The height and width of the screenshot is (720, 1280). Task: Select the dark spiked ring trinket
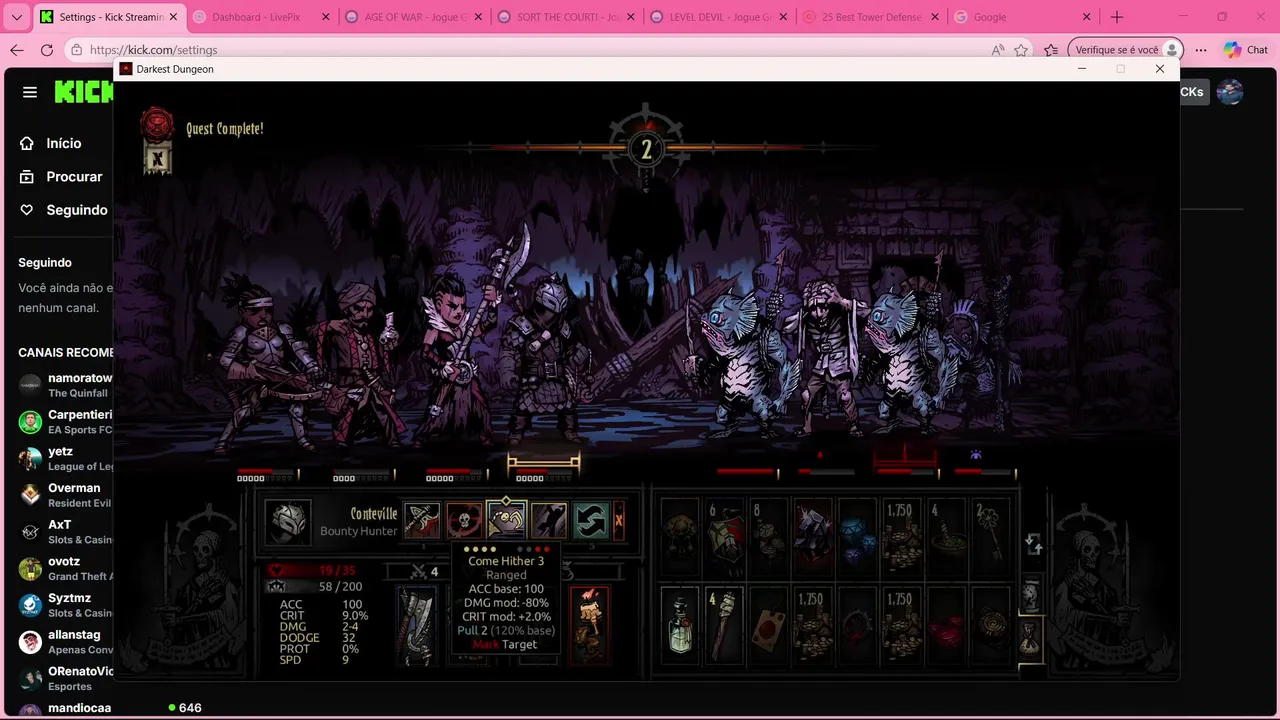[x=856, y=626]
